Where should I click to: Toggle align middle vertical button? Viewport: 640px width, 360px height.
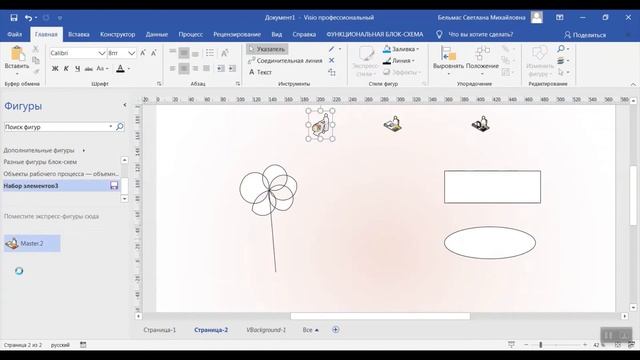tap(184, 53)
